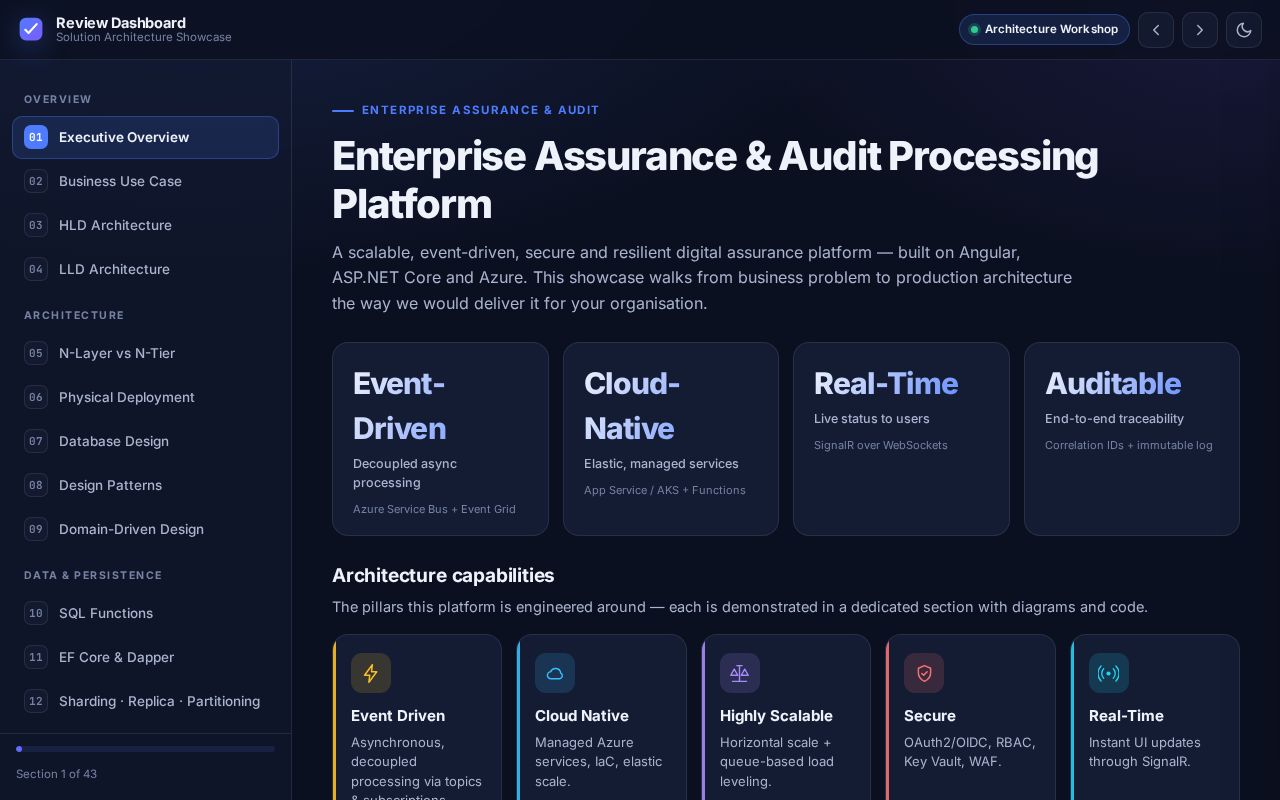Viewport: 1280px width, 800px height.
Task: Open SQL Functions section
Action: (x=145, y=613)
